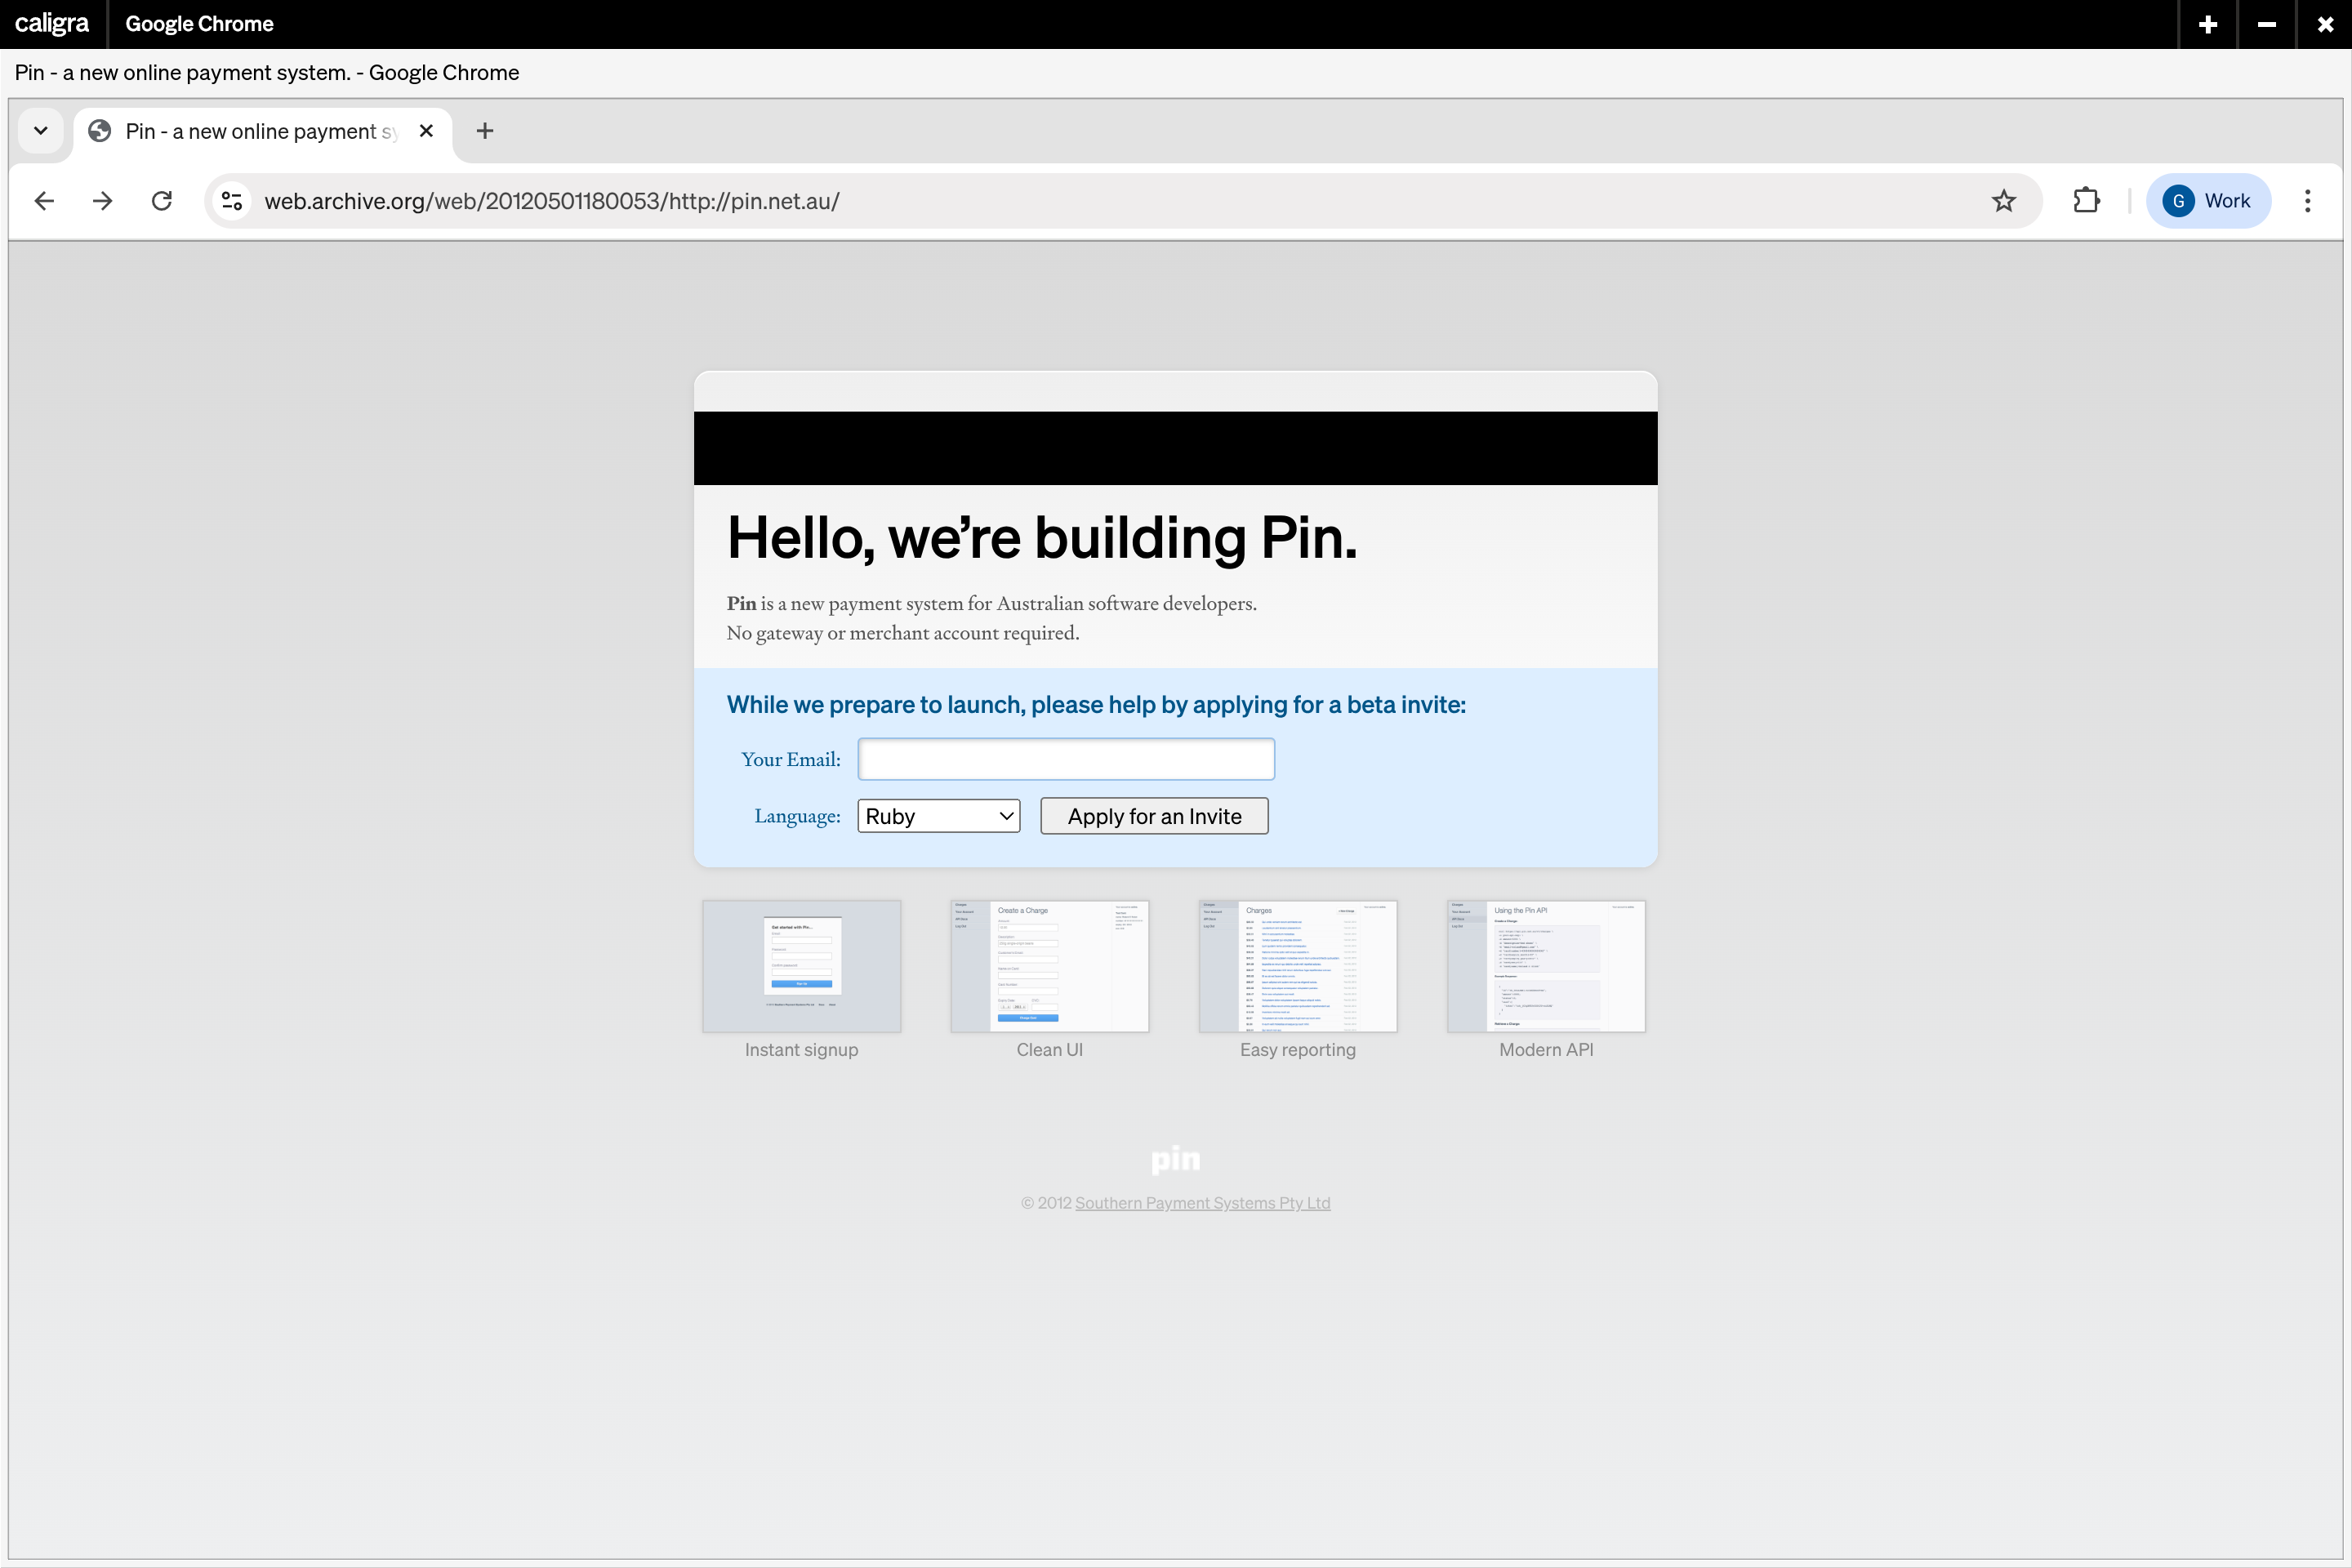This screenshot has width=2352, height=1568.
Task: Open the Extensions puzzle icon
Action: pyautogui.click(x=2086, y=201)
